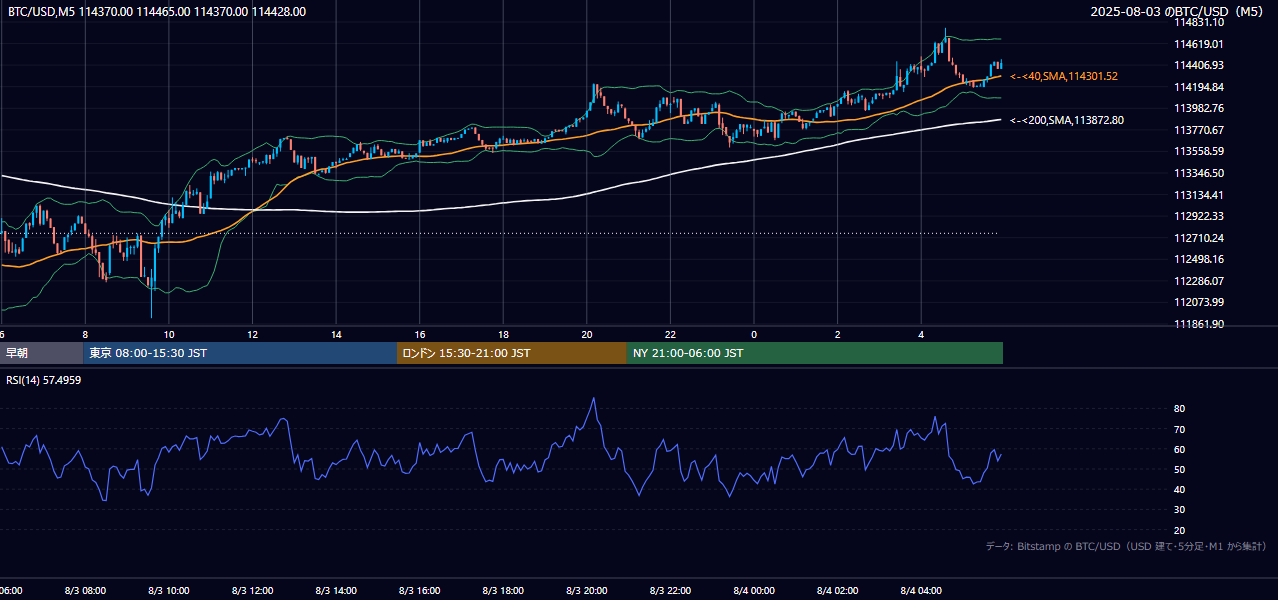Click the price axis label 113770.67

pyautogui.click(x=1200, y=130)
